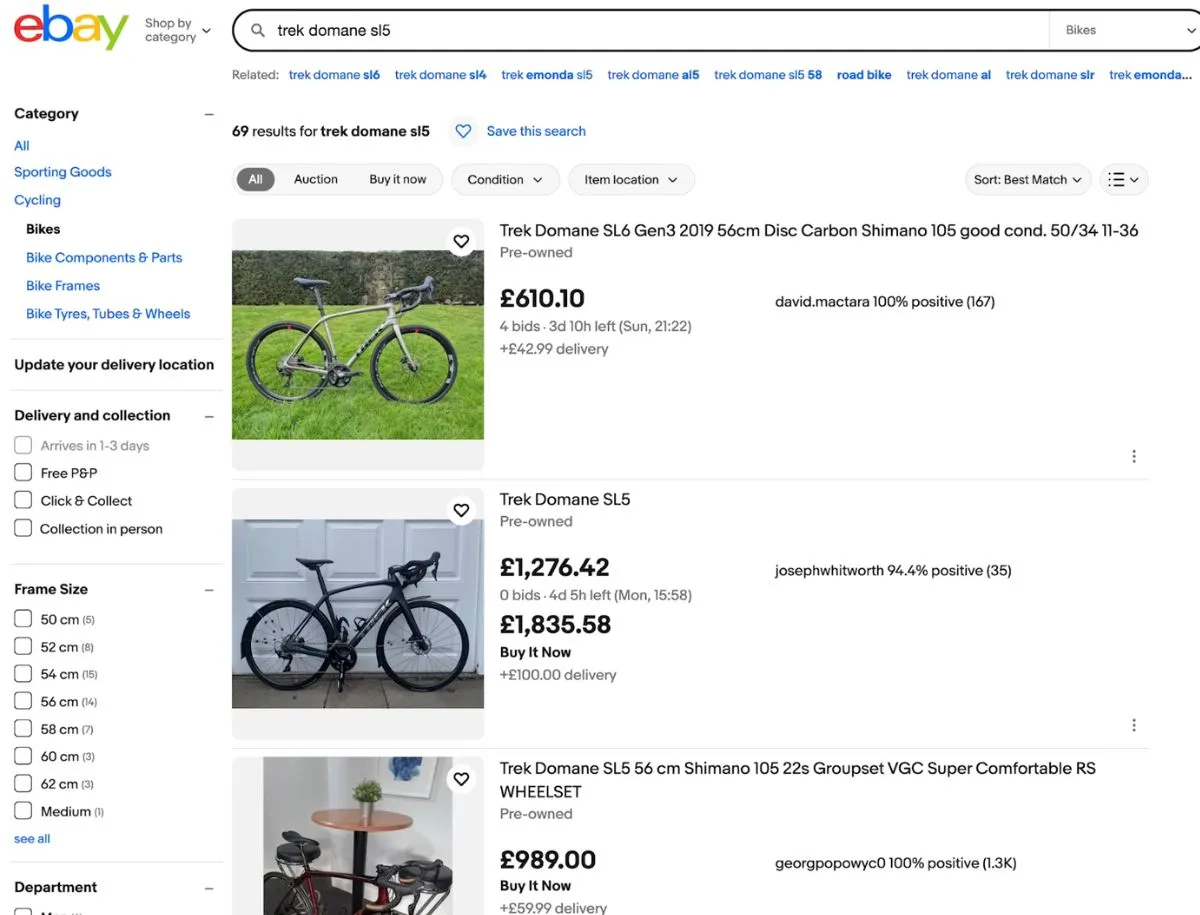1200x915 pixels.
Task: Select Medium frame size
Action: tap(23, 811)
